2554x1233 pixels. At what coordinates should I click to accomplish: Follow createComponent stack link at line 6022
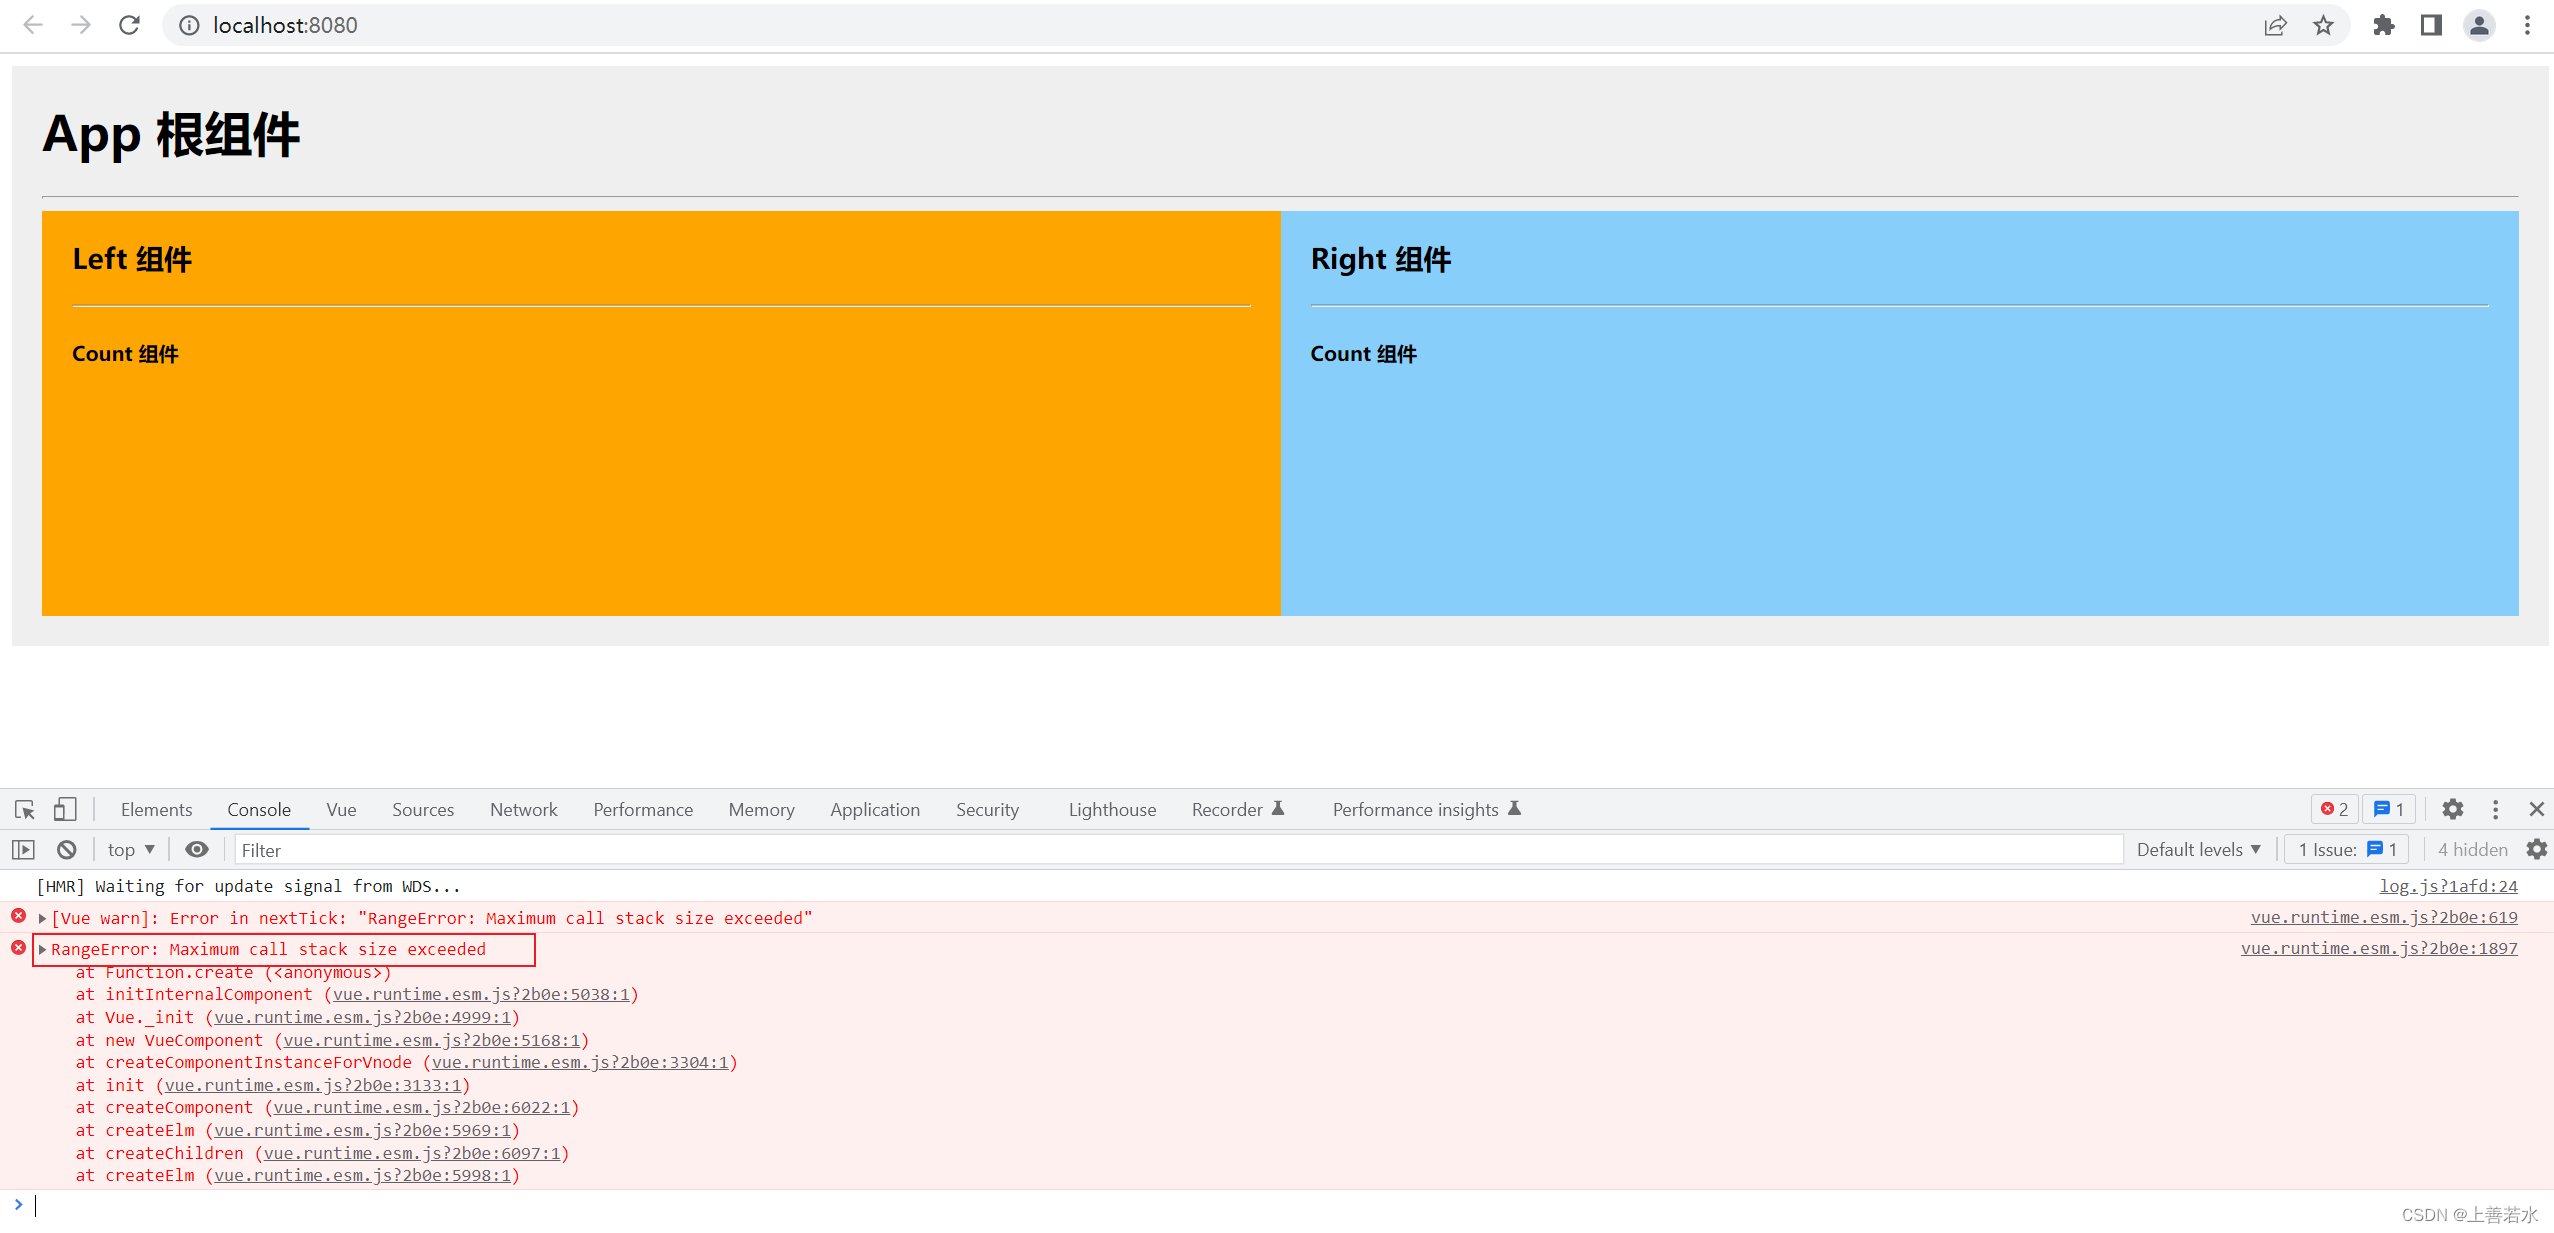click(422, 1107)
